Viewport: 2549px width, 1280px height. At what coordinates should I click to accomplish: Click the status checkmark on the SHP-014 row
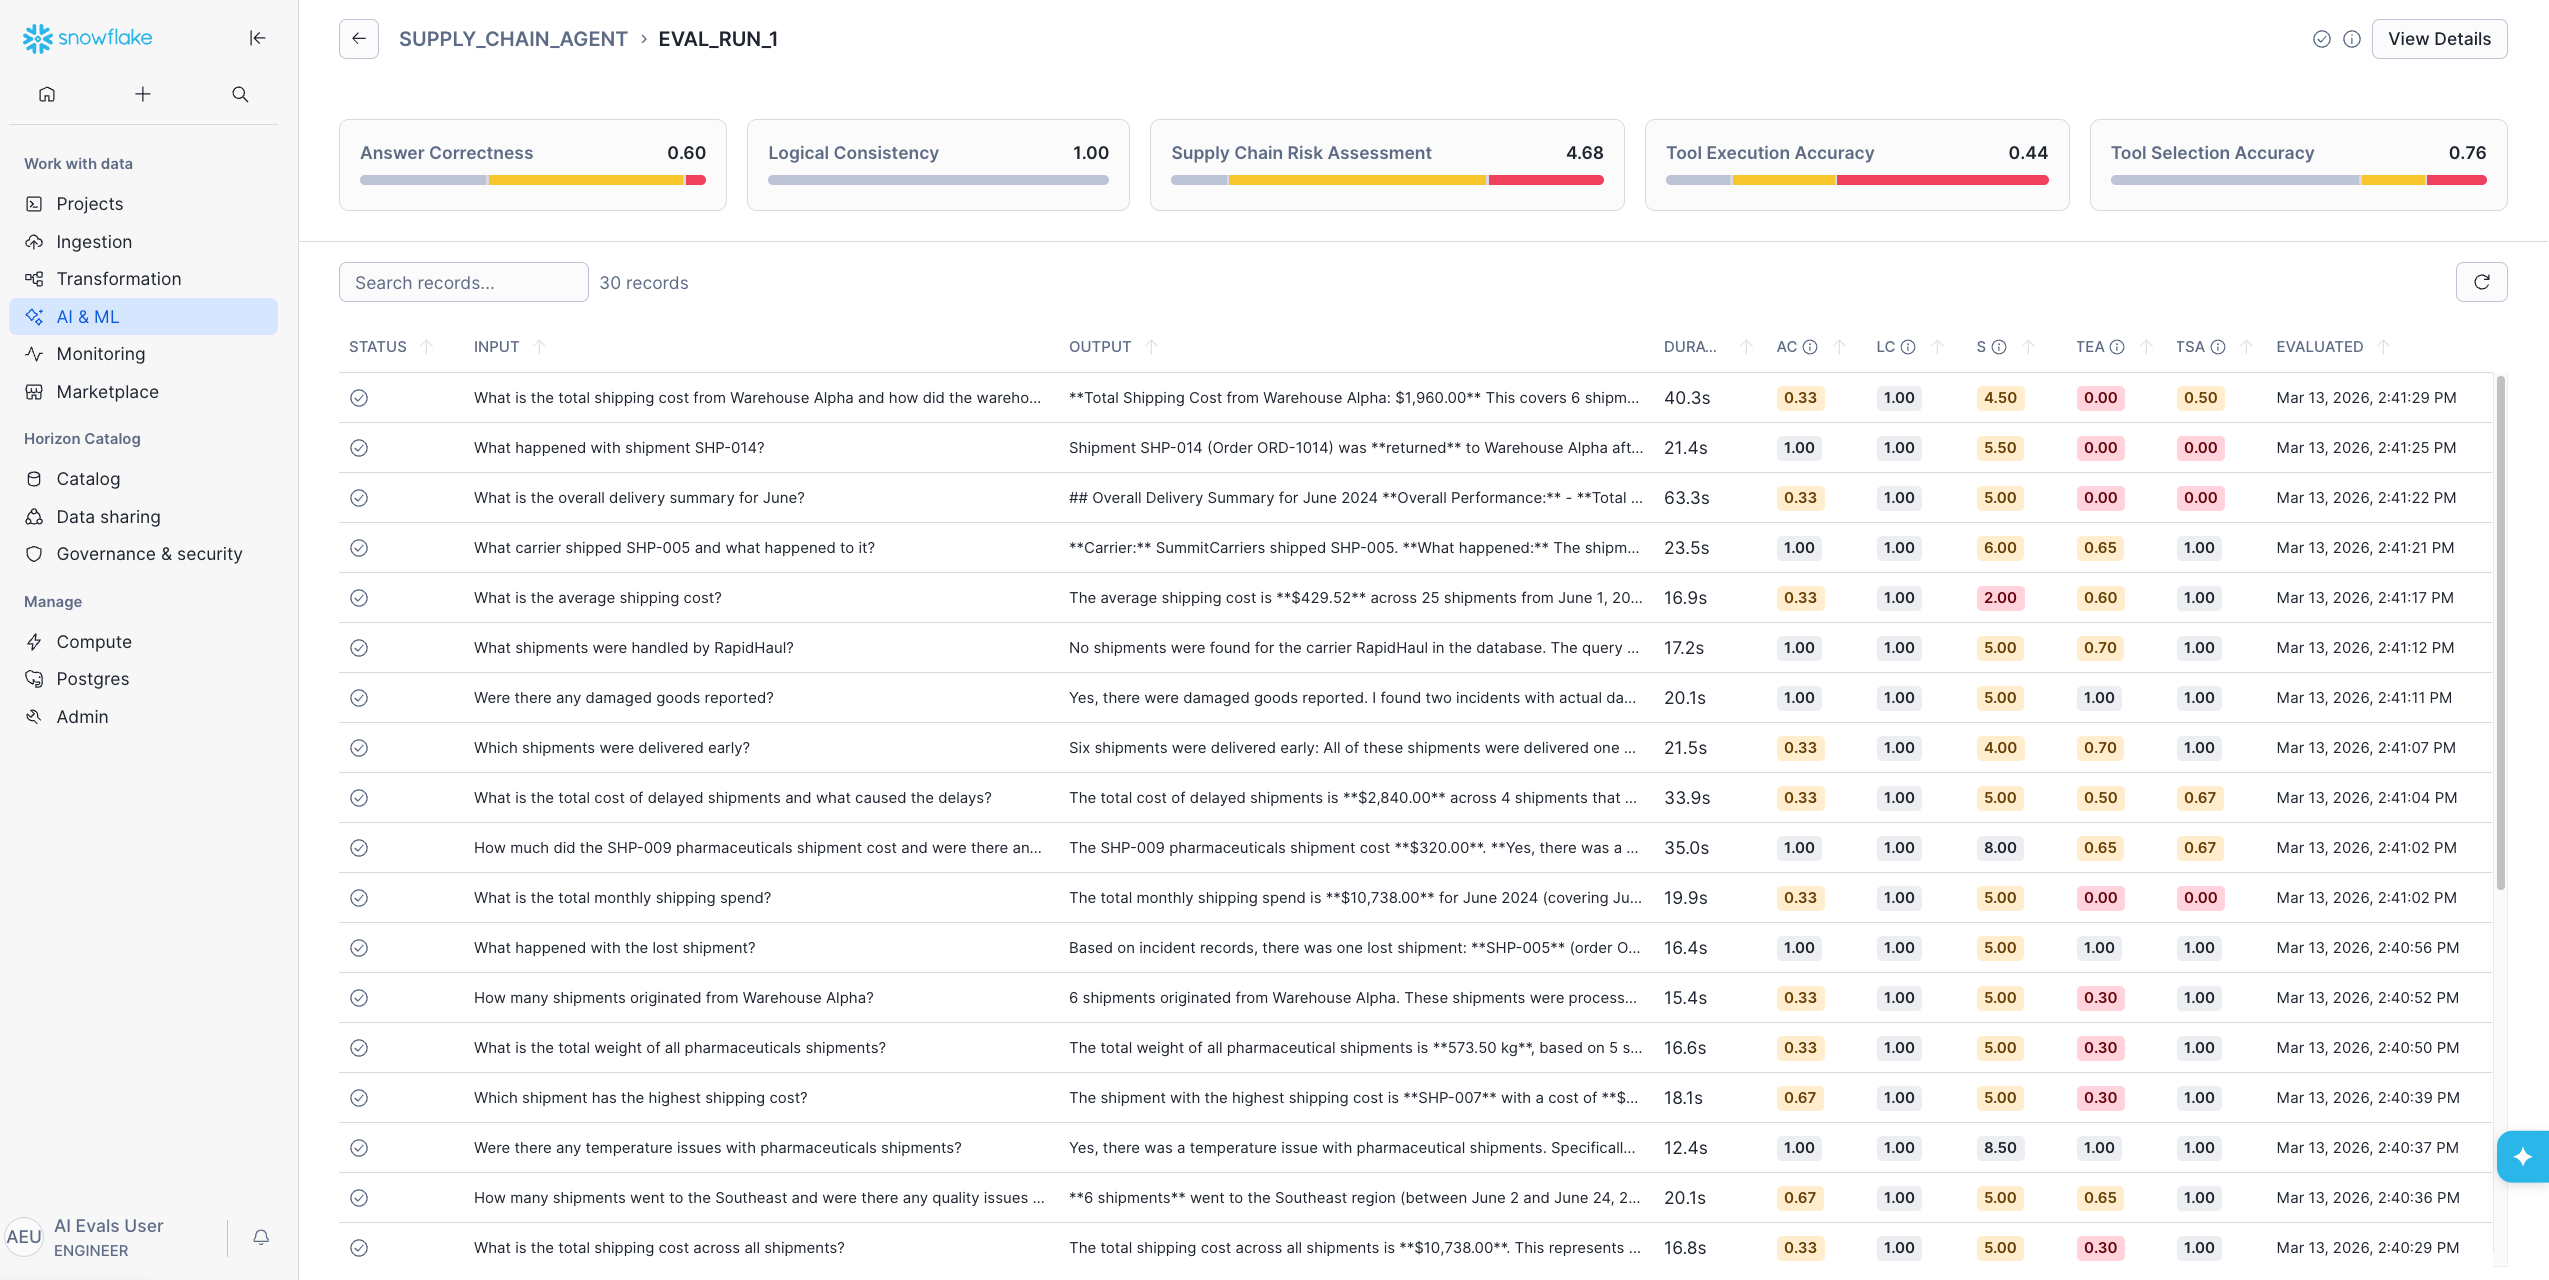click(359, 447)
